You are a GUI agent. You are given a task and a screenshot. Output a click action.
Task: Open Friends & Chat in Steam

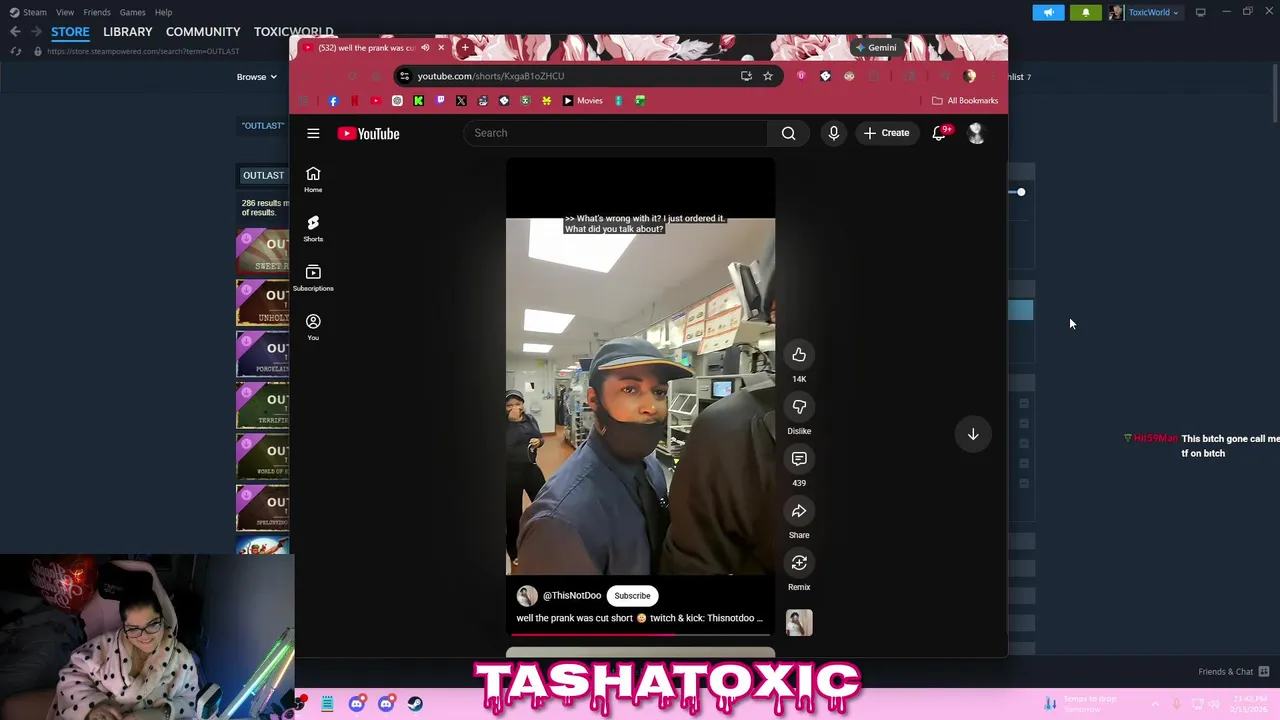[x=1233, y=672]
